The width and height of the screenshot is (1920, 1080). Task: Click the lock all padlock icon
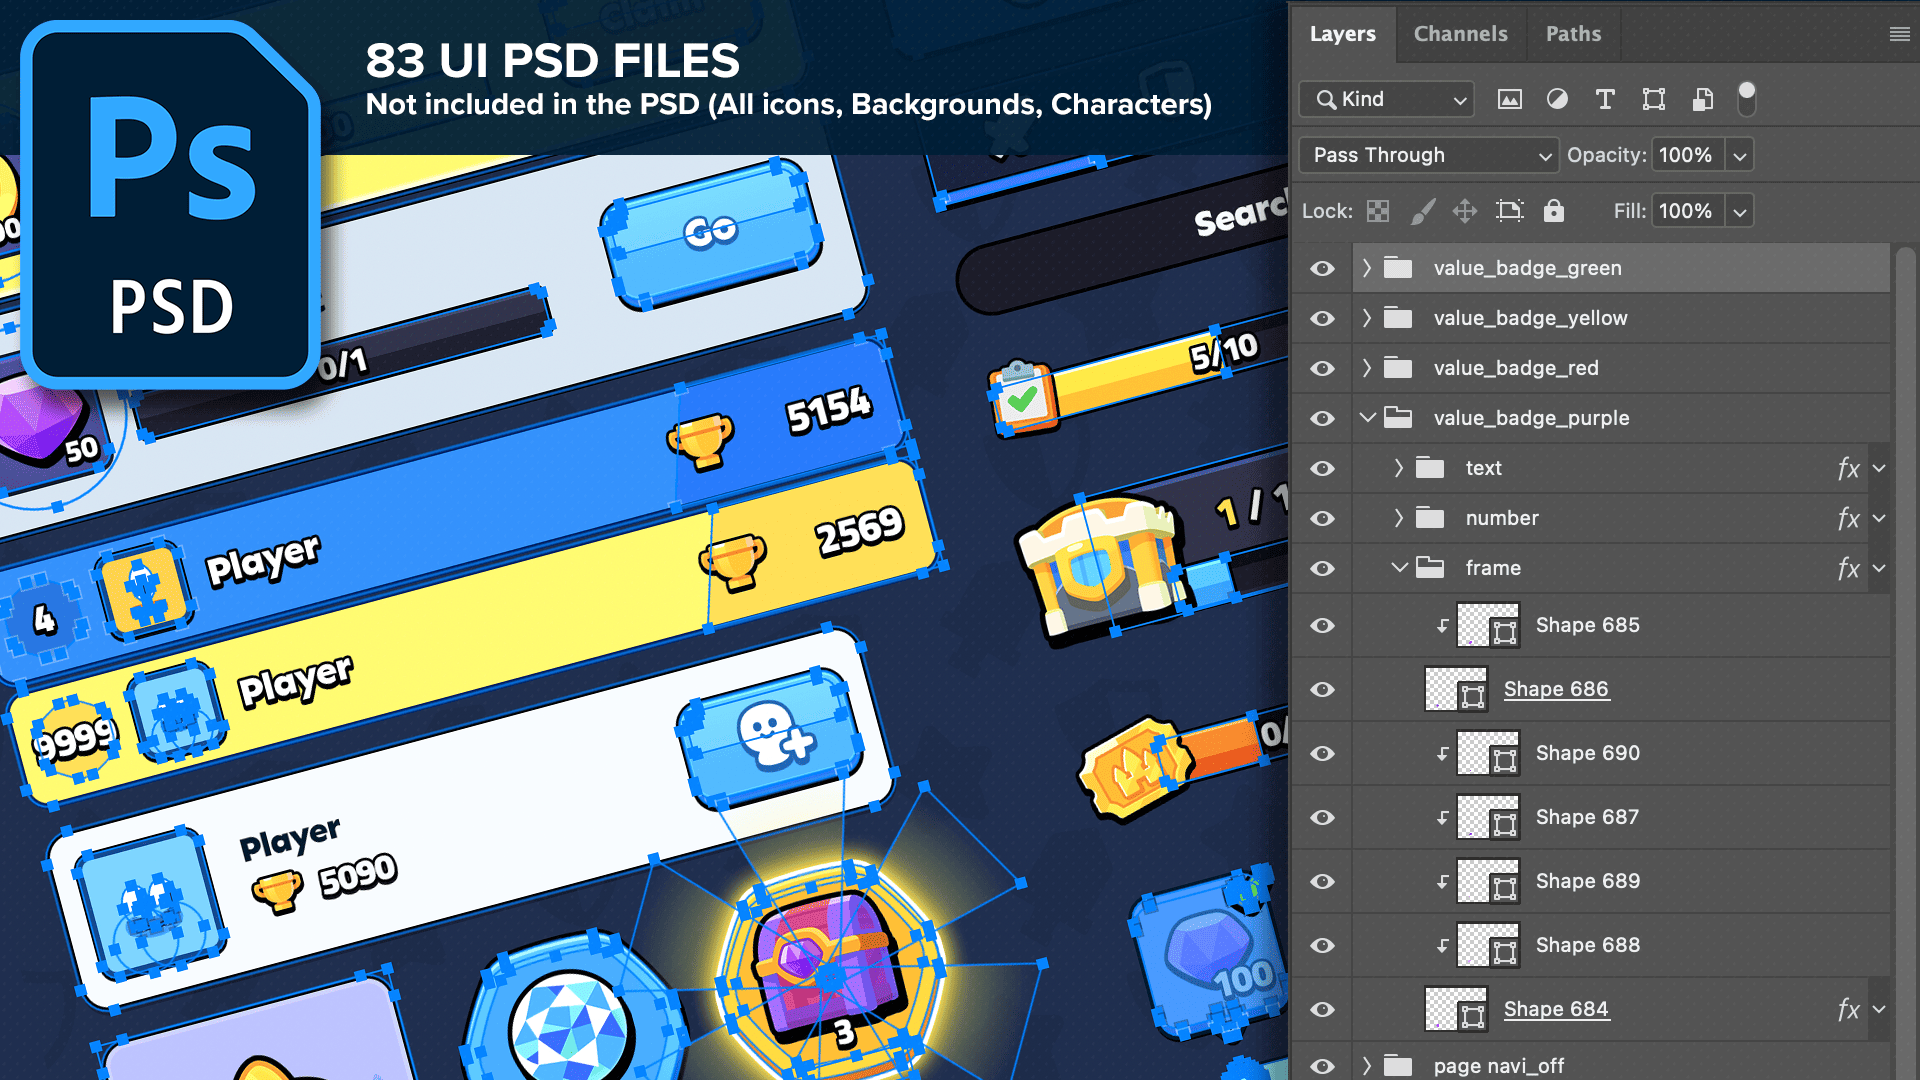(x=1553, y=211)
